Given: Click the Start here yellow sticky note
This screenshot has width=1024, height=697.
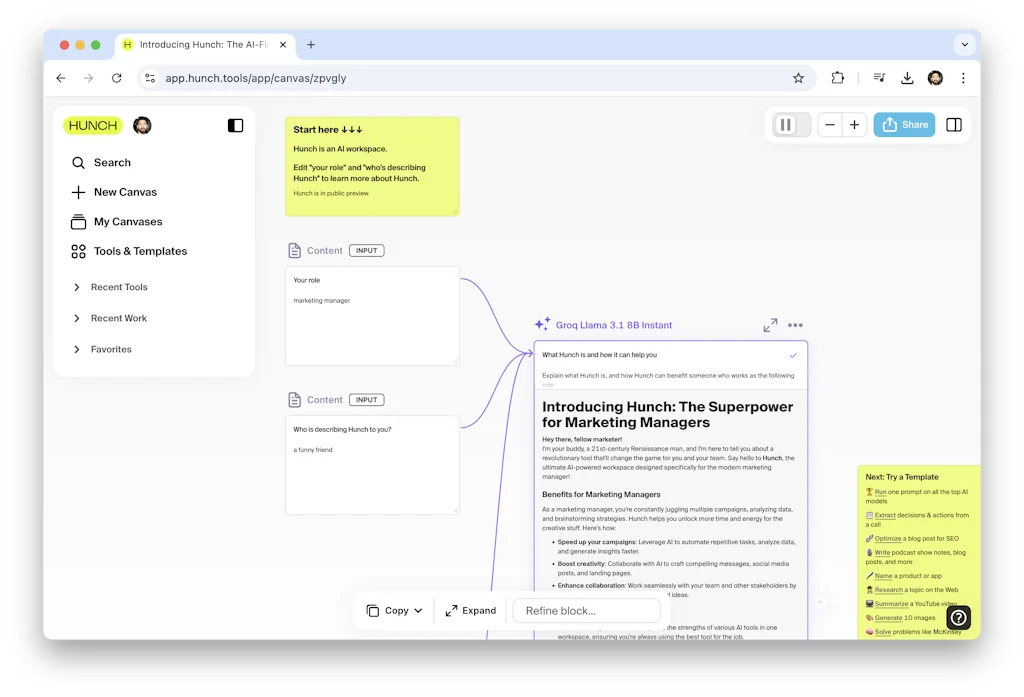Looking at the screenshot, I should coord(372,167).
